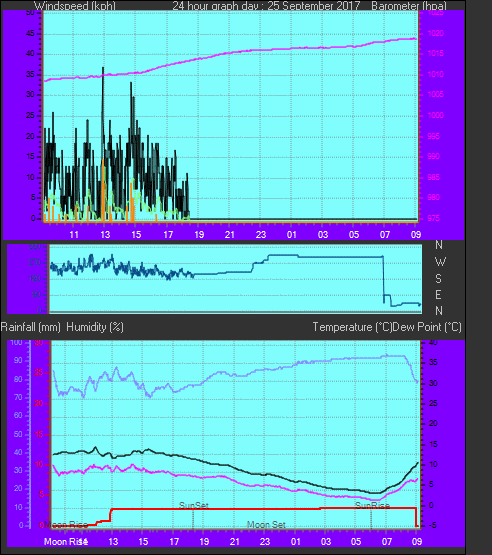492x555 pixels.
Task: Click the Dew Point (°C) axis title
Action: click(x=427, y=327)
